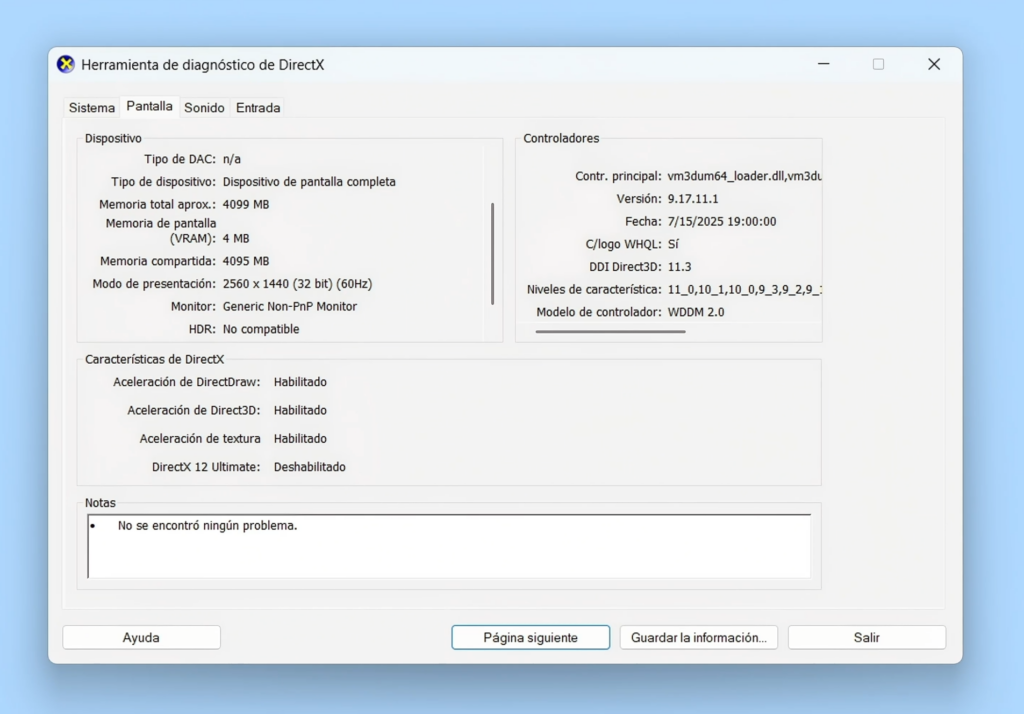The image size is (1024, 714).
Task: Click the Dispositivo panel vertical scrollbar
Action: pyautogui.click(x=492, y=250)
